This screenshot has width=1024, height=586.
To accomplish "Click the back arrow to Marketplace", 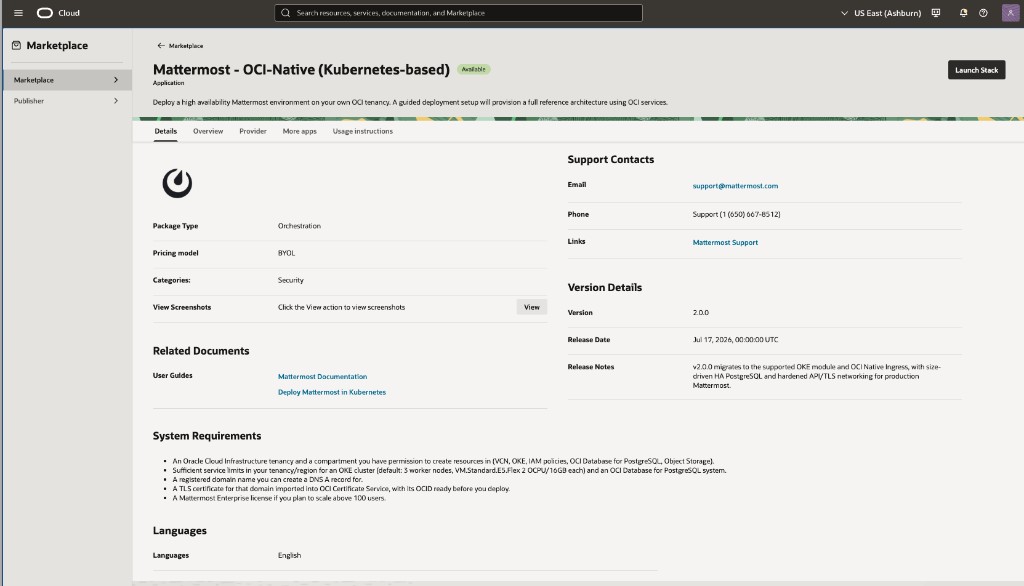I will click(161, 46).
